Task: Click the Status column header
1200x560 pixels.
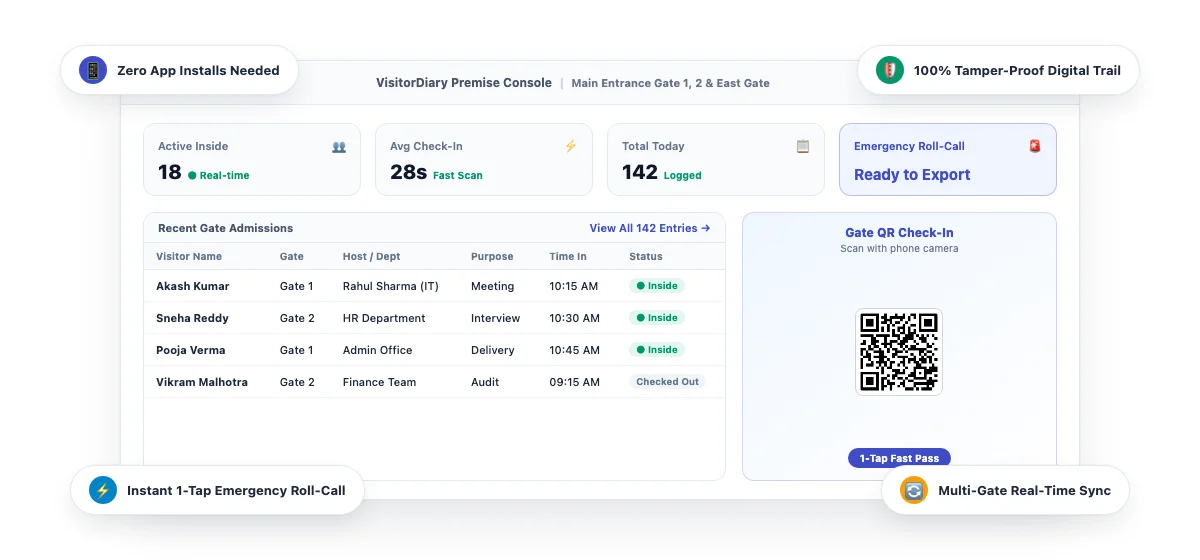Action: point(646,257)
